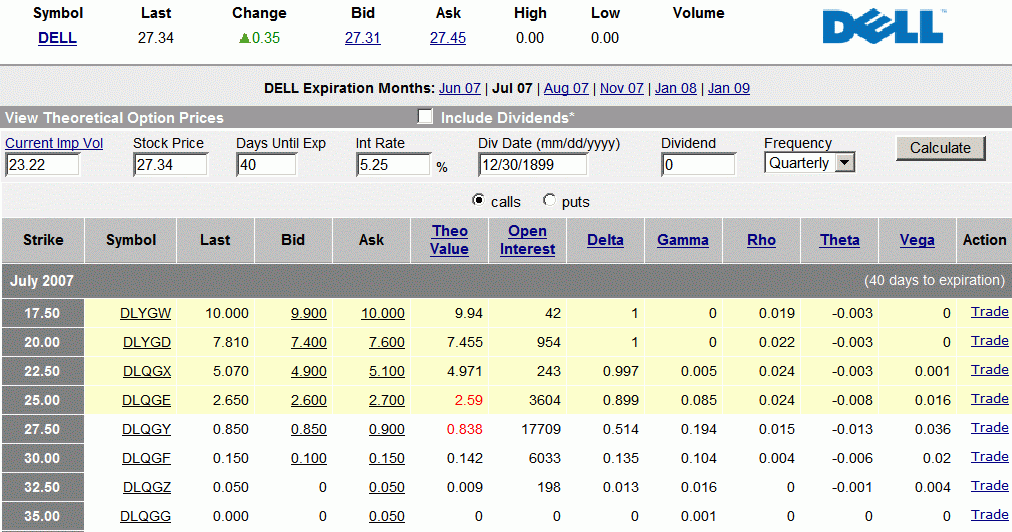Click the 27.45 ask price link
Image resolution: width=1012 pixels, height=532 pixels.
click(448, 38)
